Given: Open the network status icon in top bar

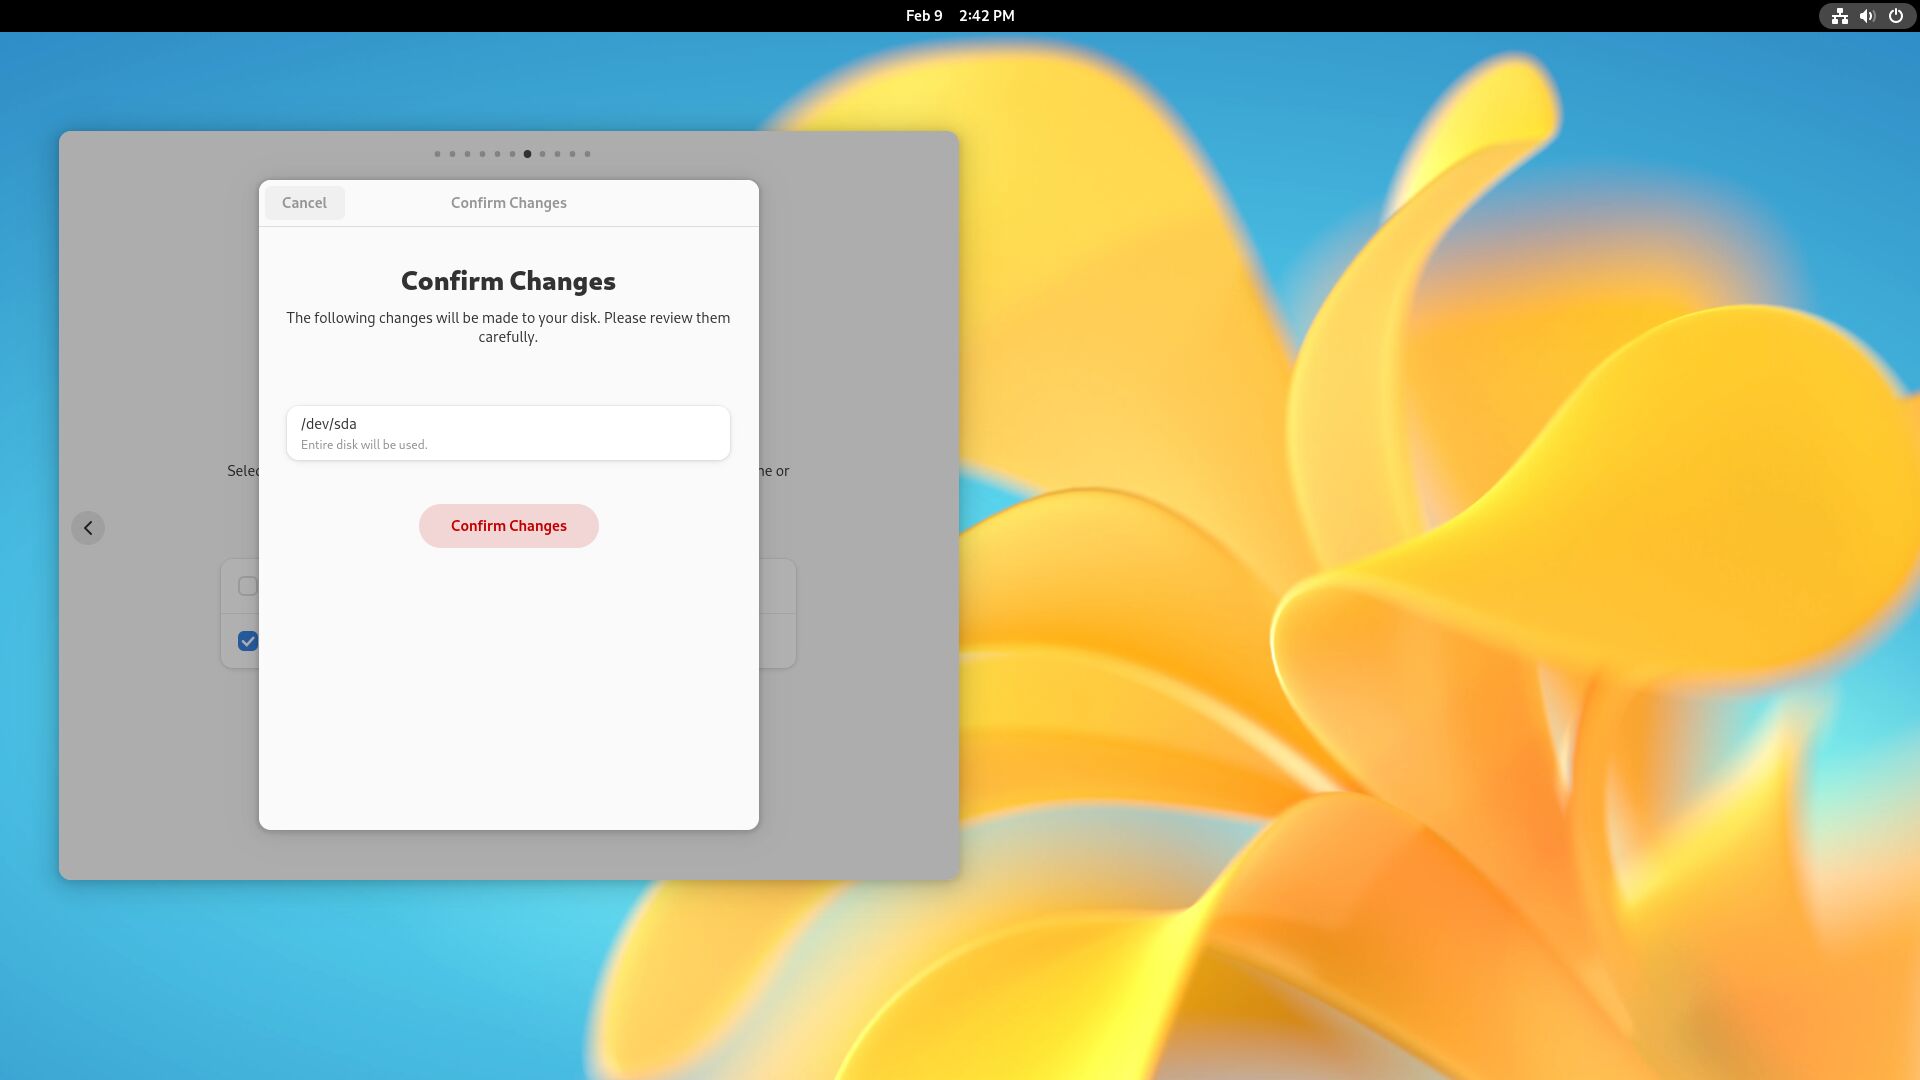Looking at the screenshot, I should [1839, 16].
